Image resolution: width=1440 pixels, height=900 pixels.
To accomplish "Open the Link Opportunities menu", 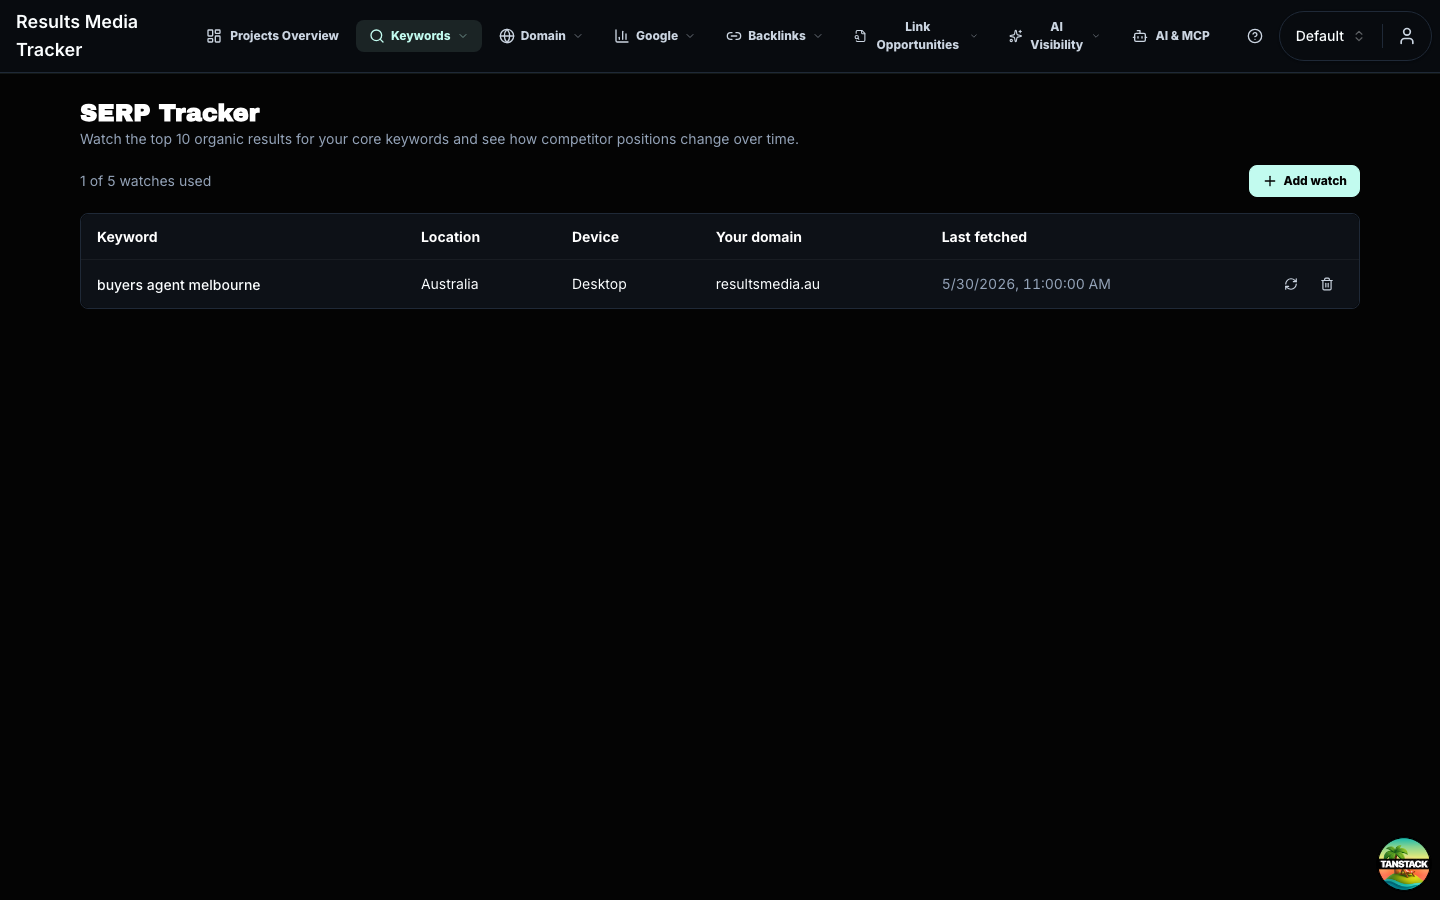I will 916,36.
